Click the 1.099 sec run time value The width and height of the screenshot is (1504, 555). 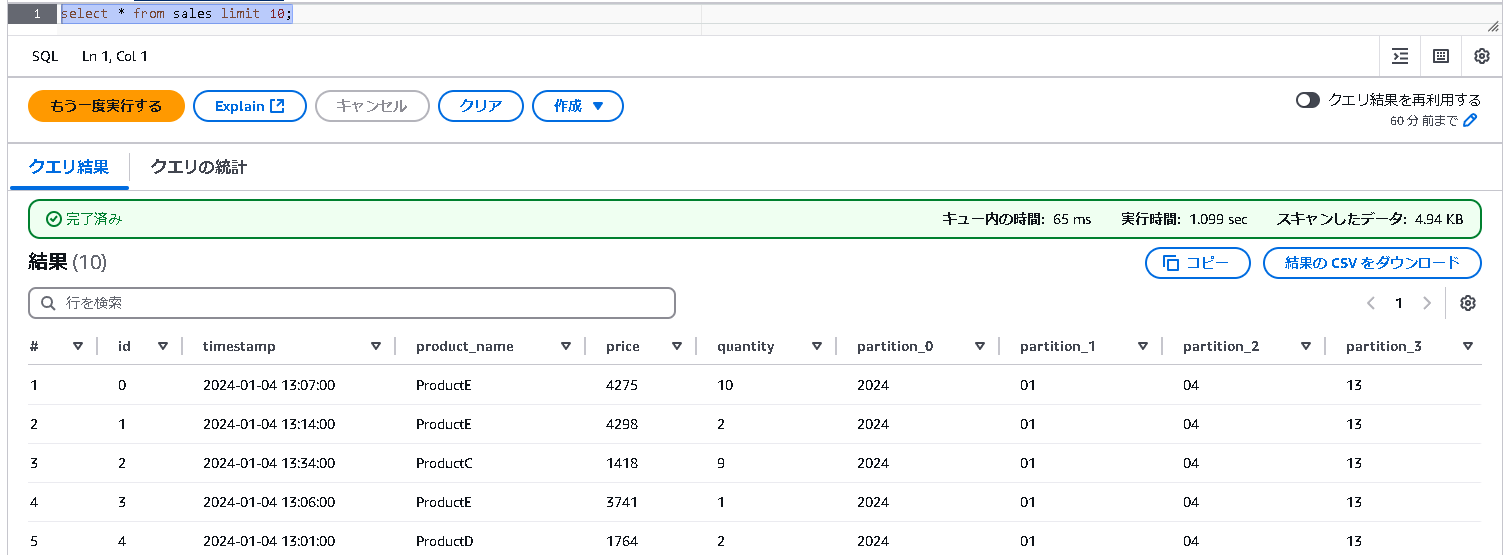1218,219
